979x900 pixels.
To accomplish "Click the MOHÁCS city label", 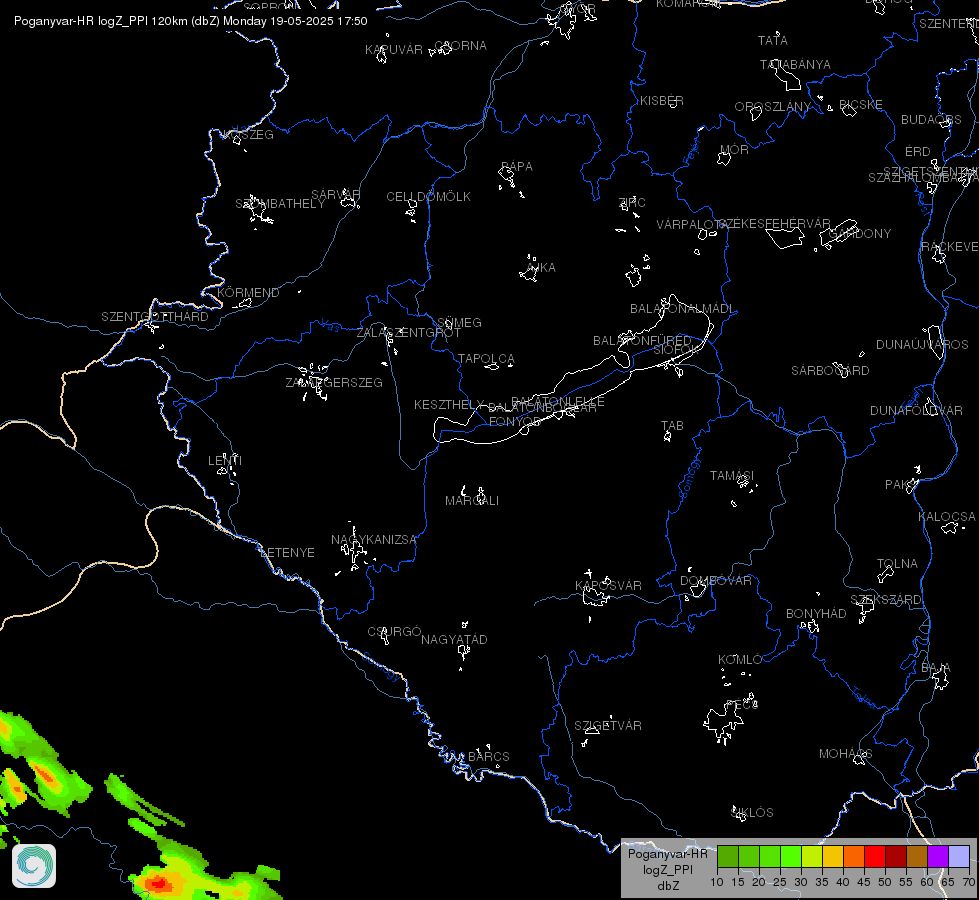I will point(845,754).
